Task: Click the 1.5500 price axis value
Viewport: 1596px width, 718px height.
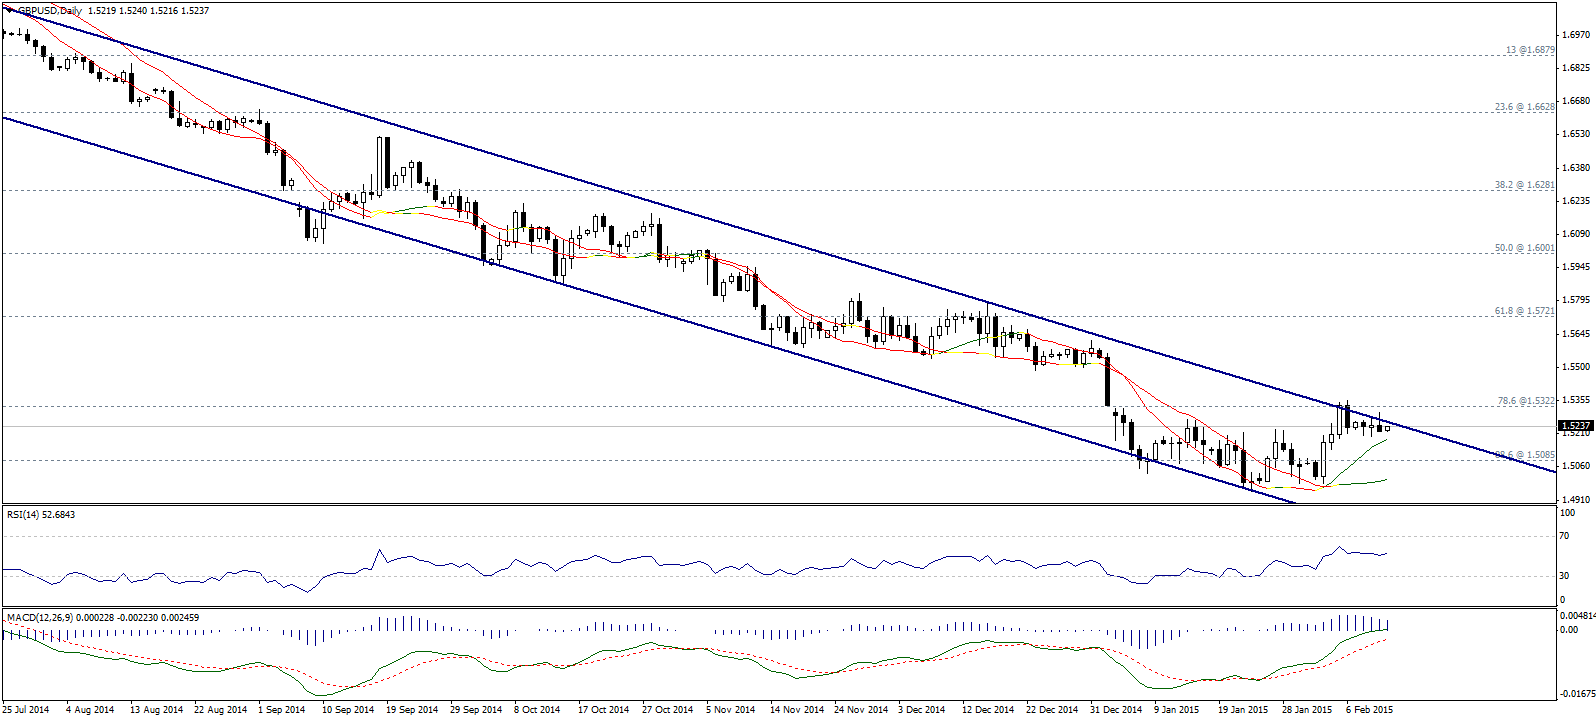Action: (x=1576, y=367)
